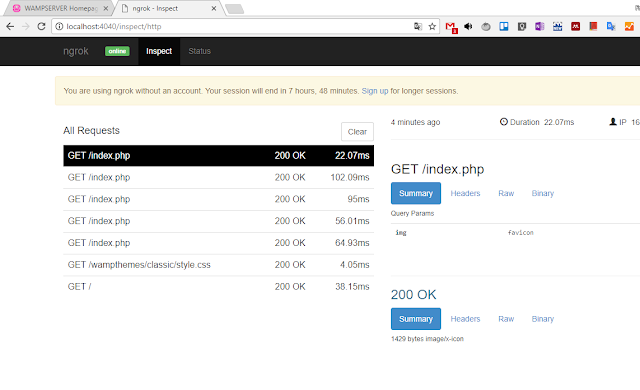The image size is (640, 390).
Task: Open the Google Translate extension icon
Action: click(611, 27)
